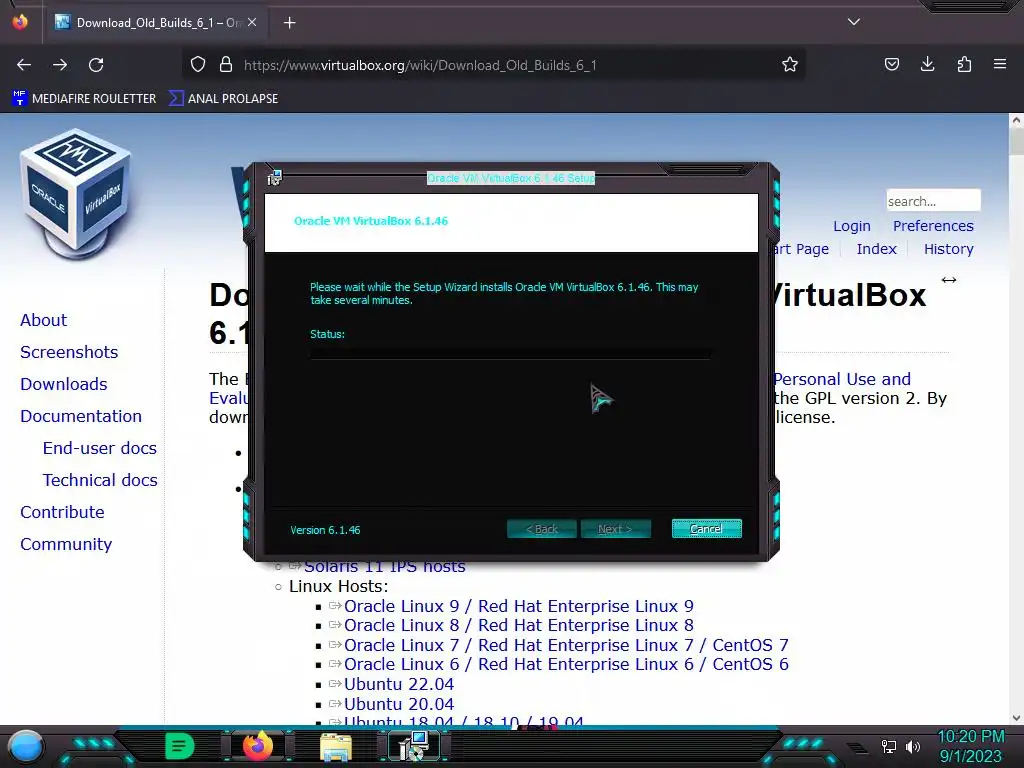Click the VirtualBox Oracle cube logo
The width and height of the screenshot is (1024, 768).
click(x=75, y=193)
